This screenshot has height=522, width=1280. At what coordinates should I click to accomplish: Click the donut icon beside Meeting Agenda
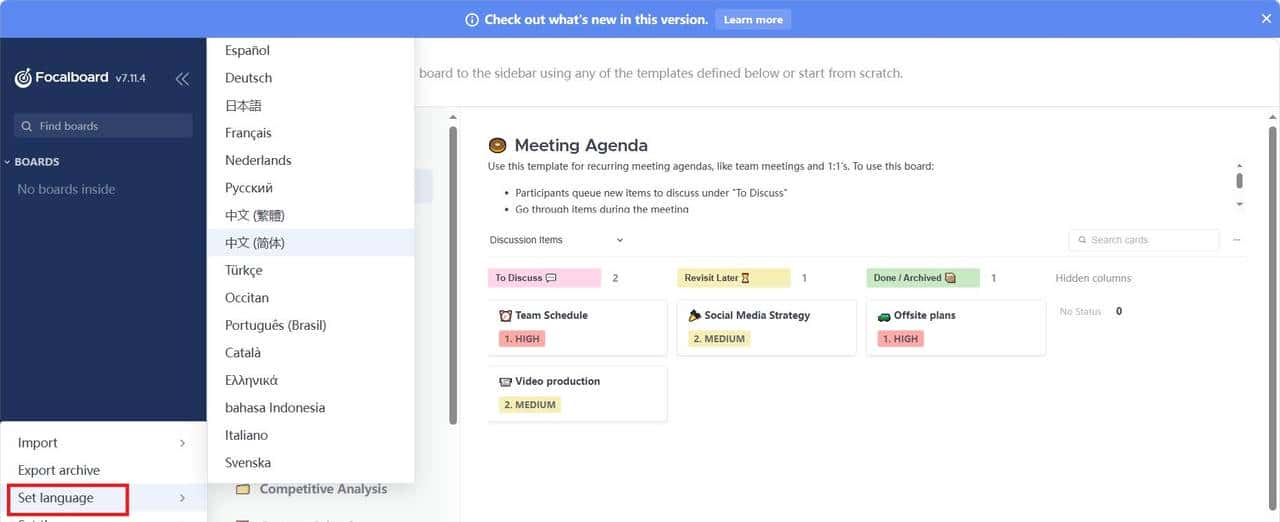(x=497, y=146)
